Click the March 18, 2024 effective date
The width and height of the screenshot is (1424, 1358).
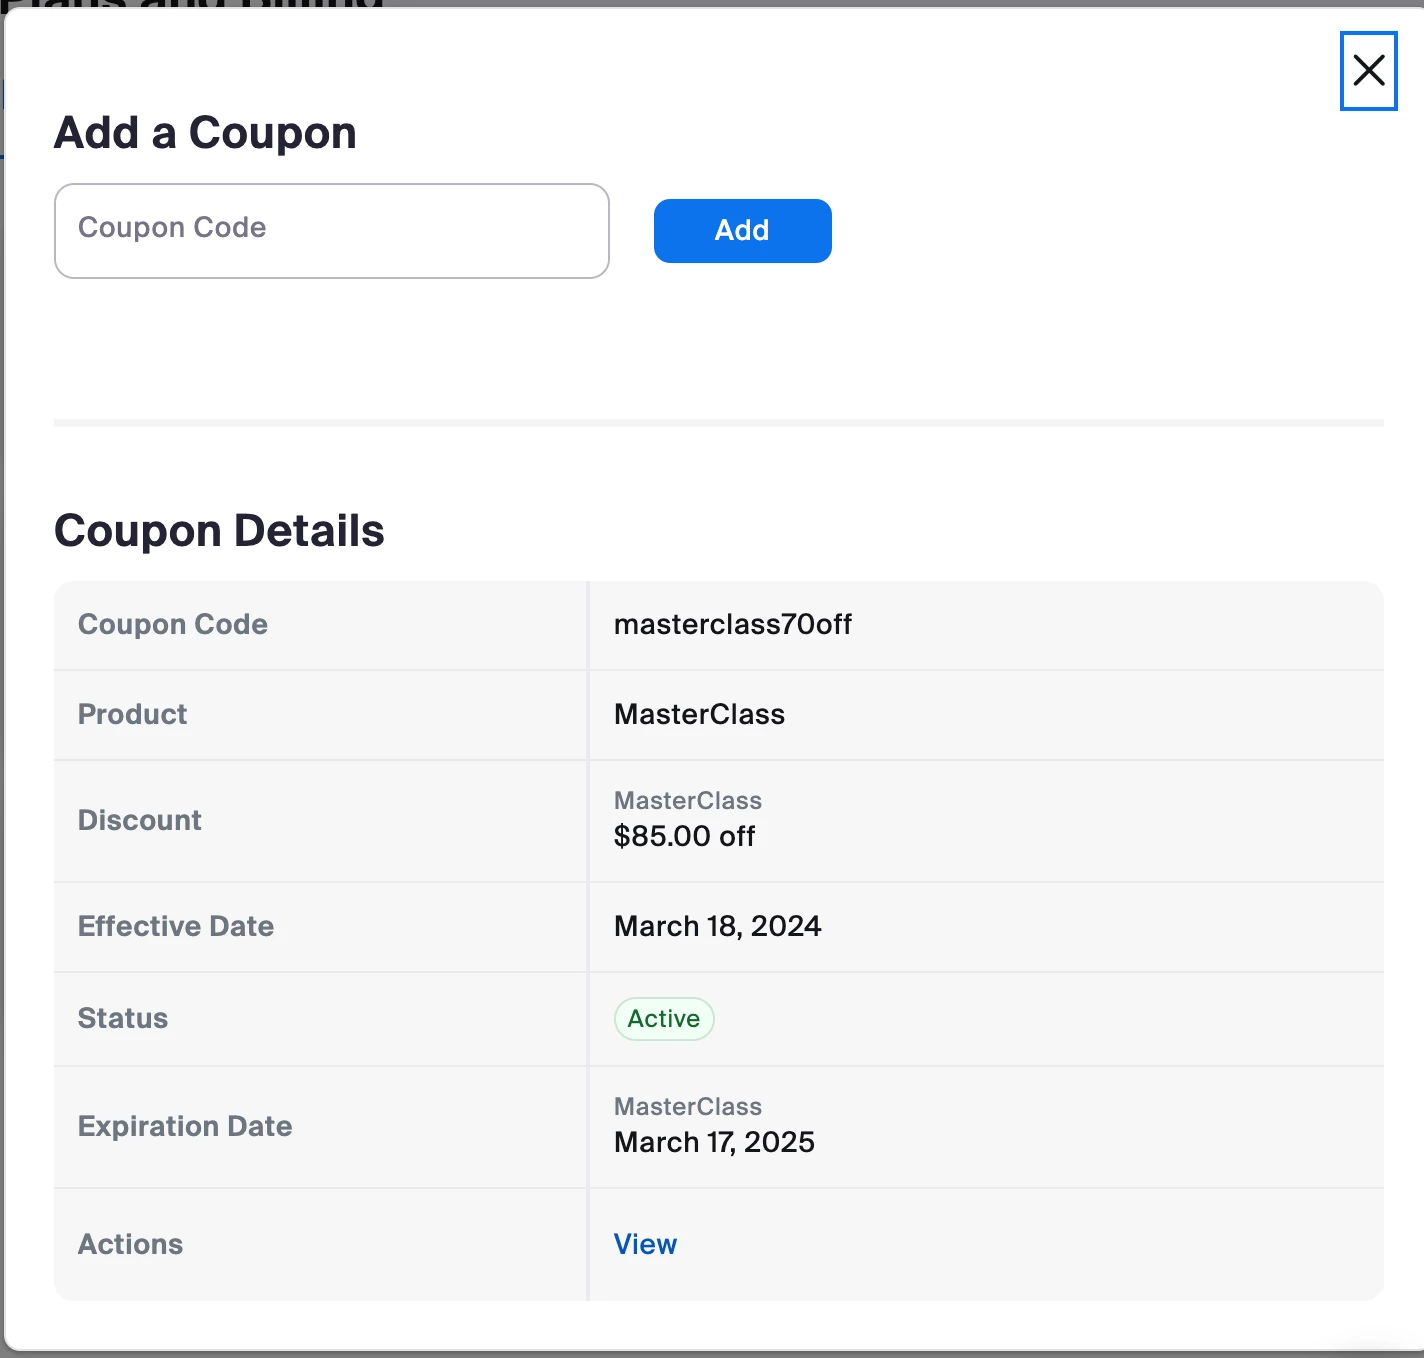(x=717, y=927)
